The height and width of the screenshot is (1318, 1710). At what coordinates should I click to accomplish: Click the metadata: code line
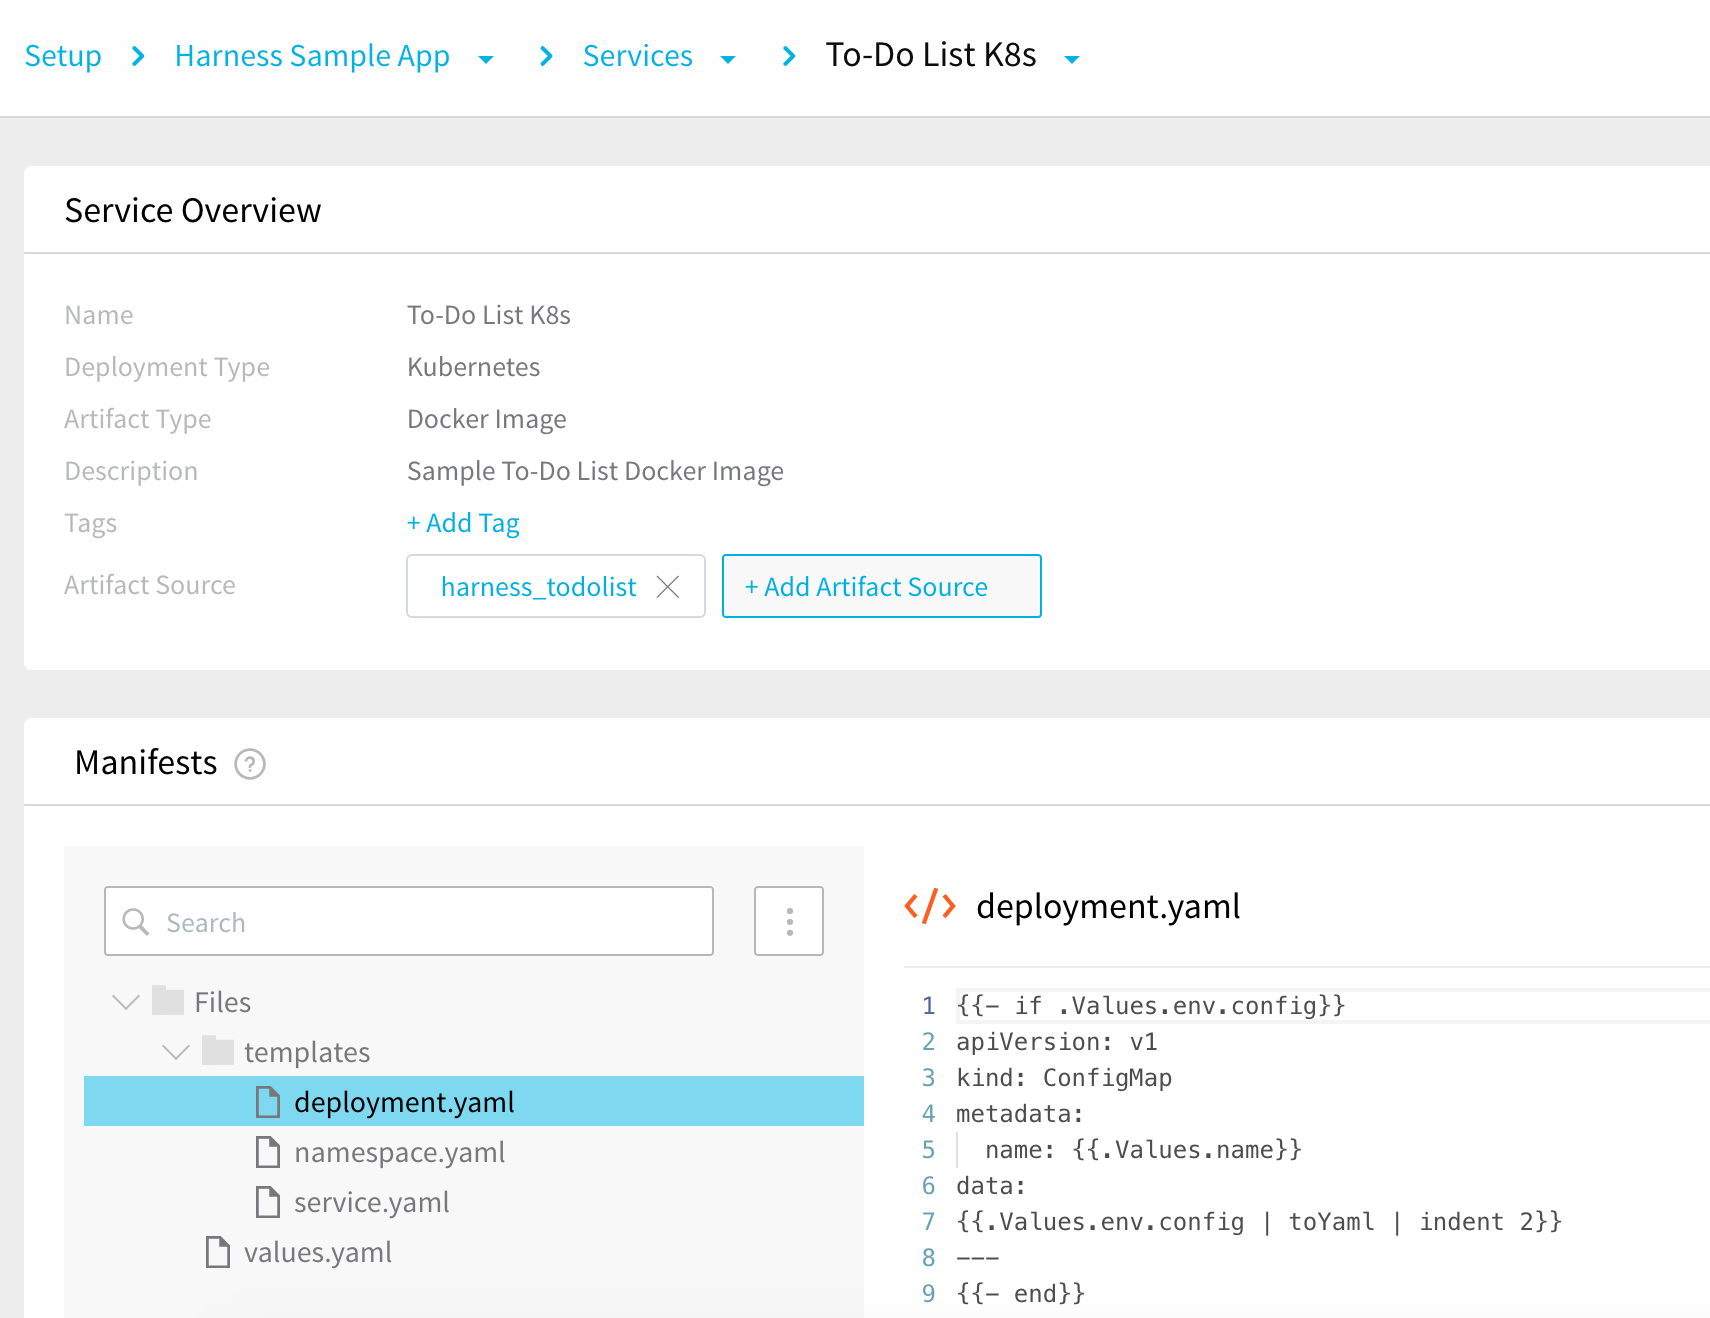click(1020, 1114)
